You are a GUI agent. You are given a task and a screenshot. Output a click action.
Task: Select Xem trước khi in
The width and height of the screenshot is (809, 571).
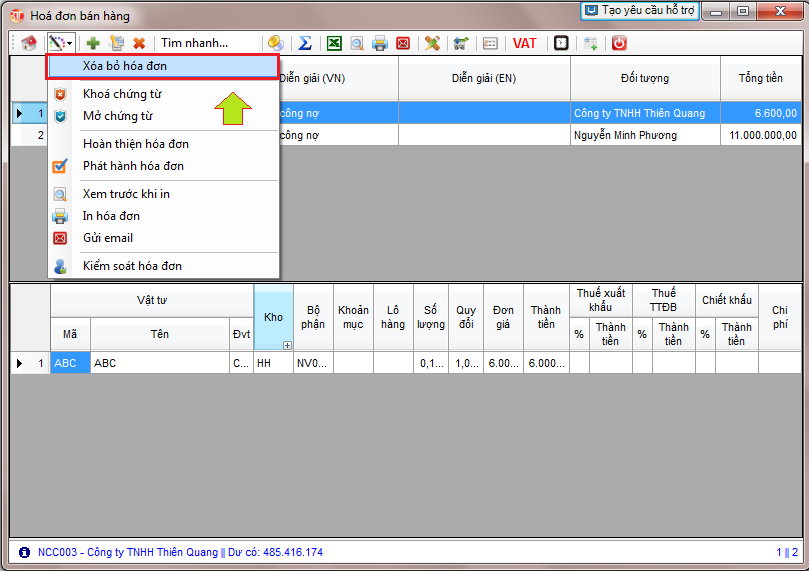163,194
